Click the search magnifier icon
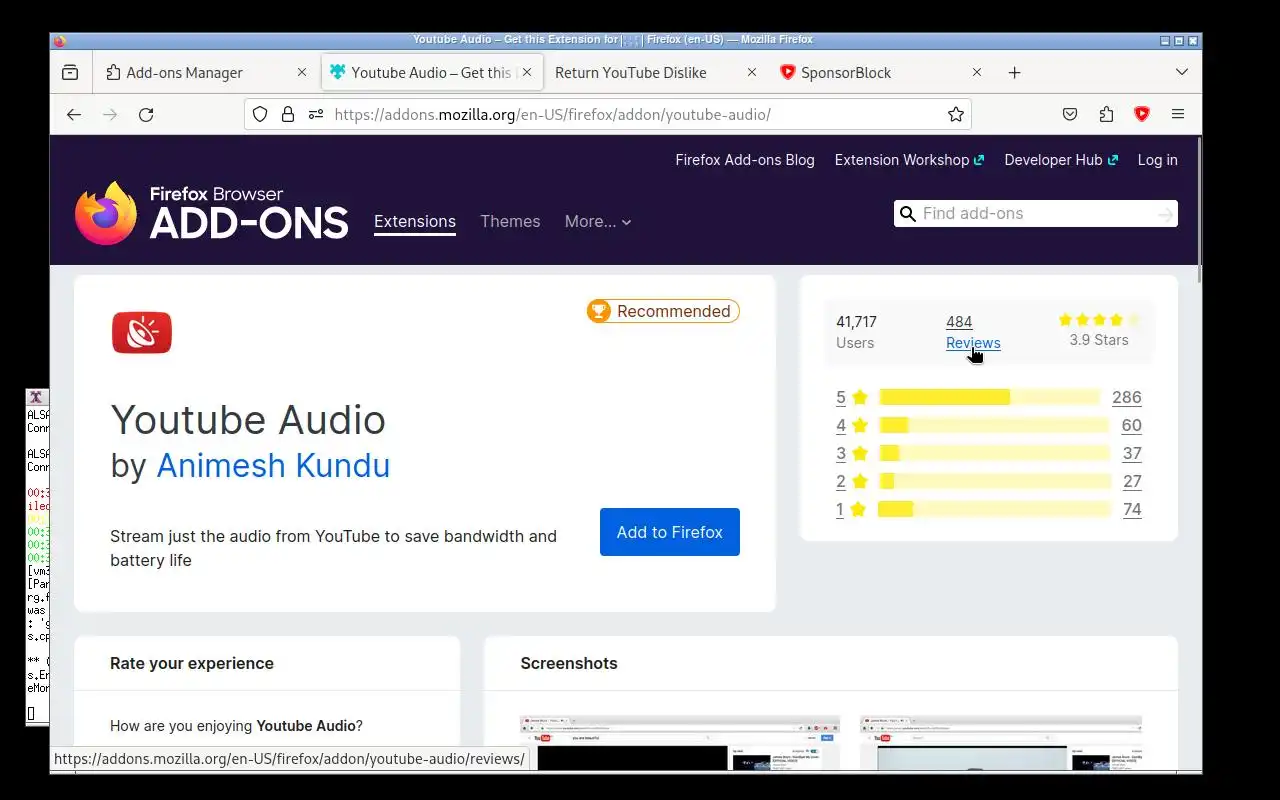Viewport: 1280px width, 800px height. (x=908, y=214)
